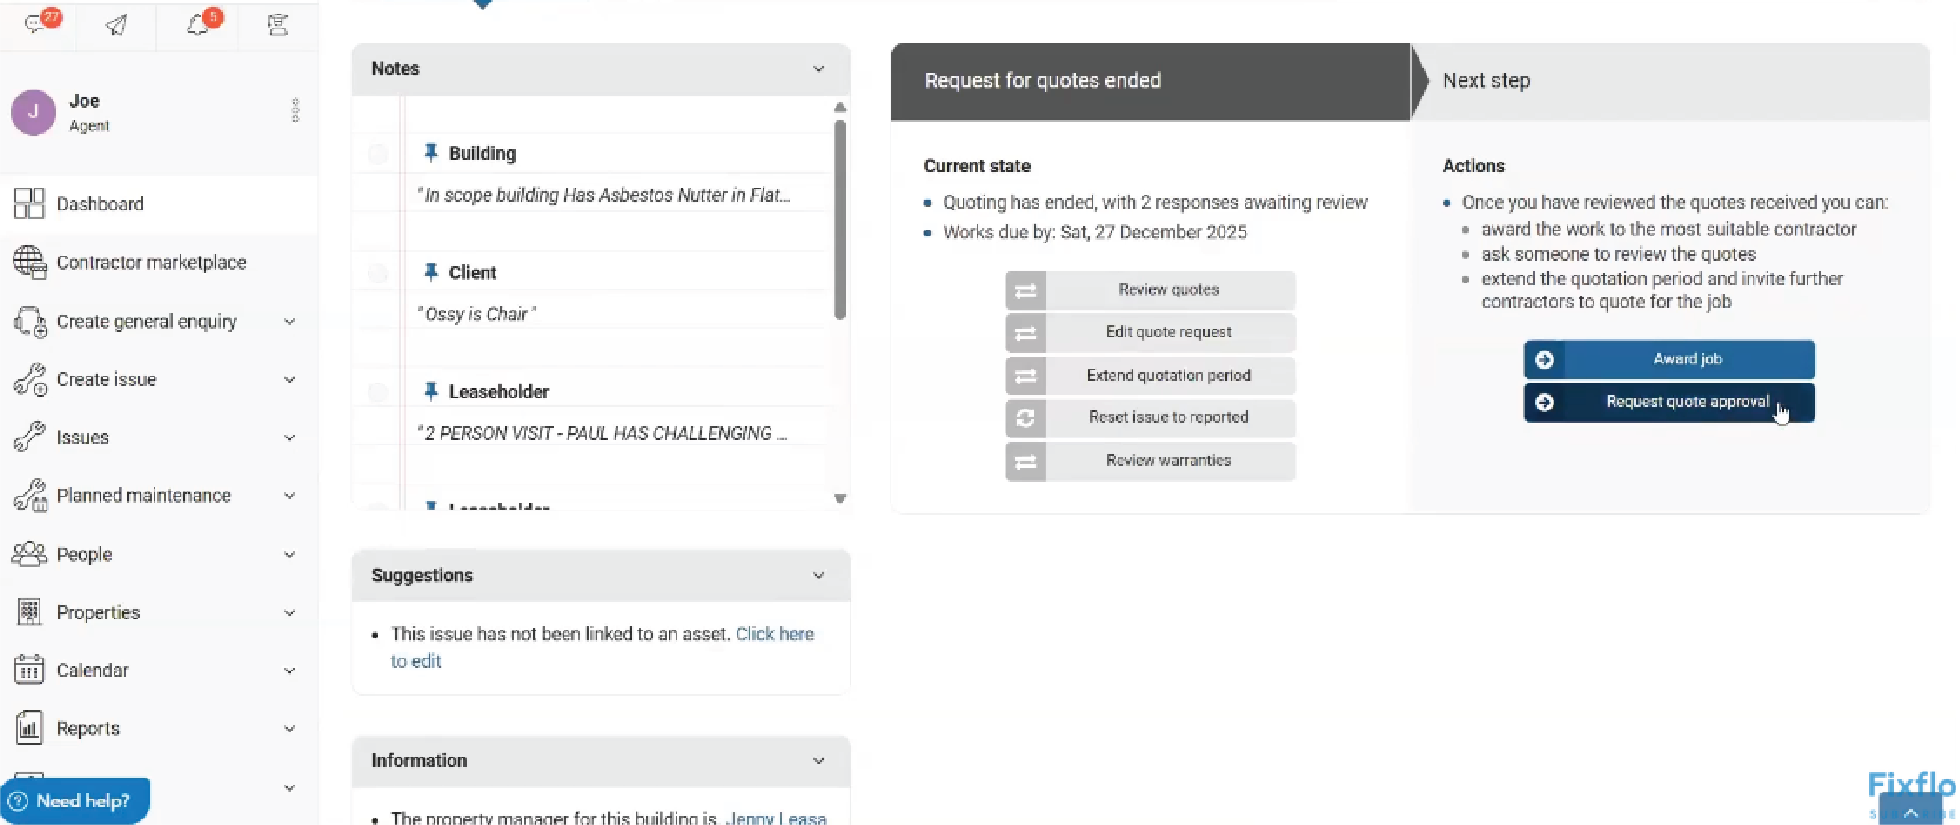1960x825 pixels.
Task: Select the Contractor marketplace globe icon
Action: click(x=31, y=263)
